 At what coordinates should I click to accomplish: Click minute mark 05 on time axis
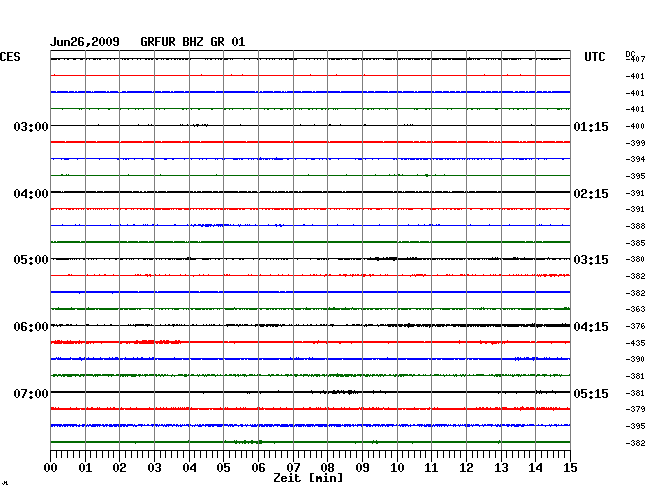pos(223,468)
